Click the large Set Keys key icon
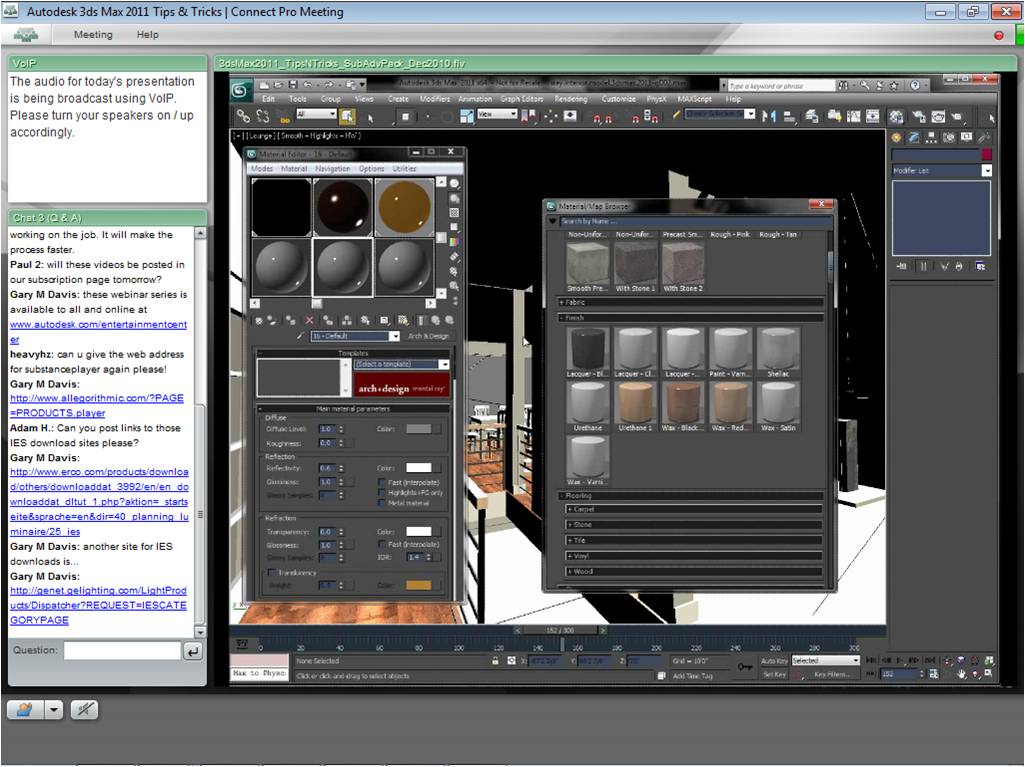Screen dimensions: 1025x767 click(745, 667)
